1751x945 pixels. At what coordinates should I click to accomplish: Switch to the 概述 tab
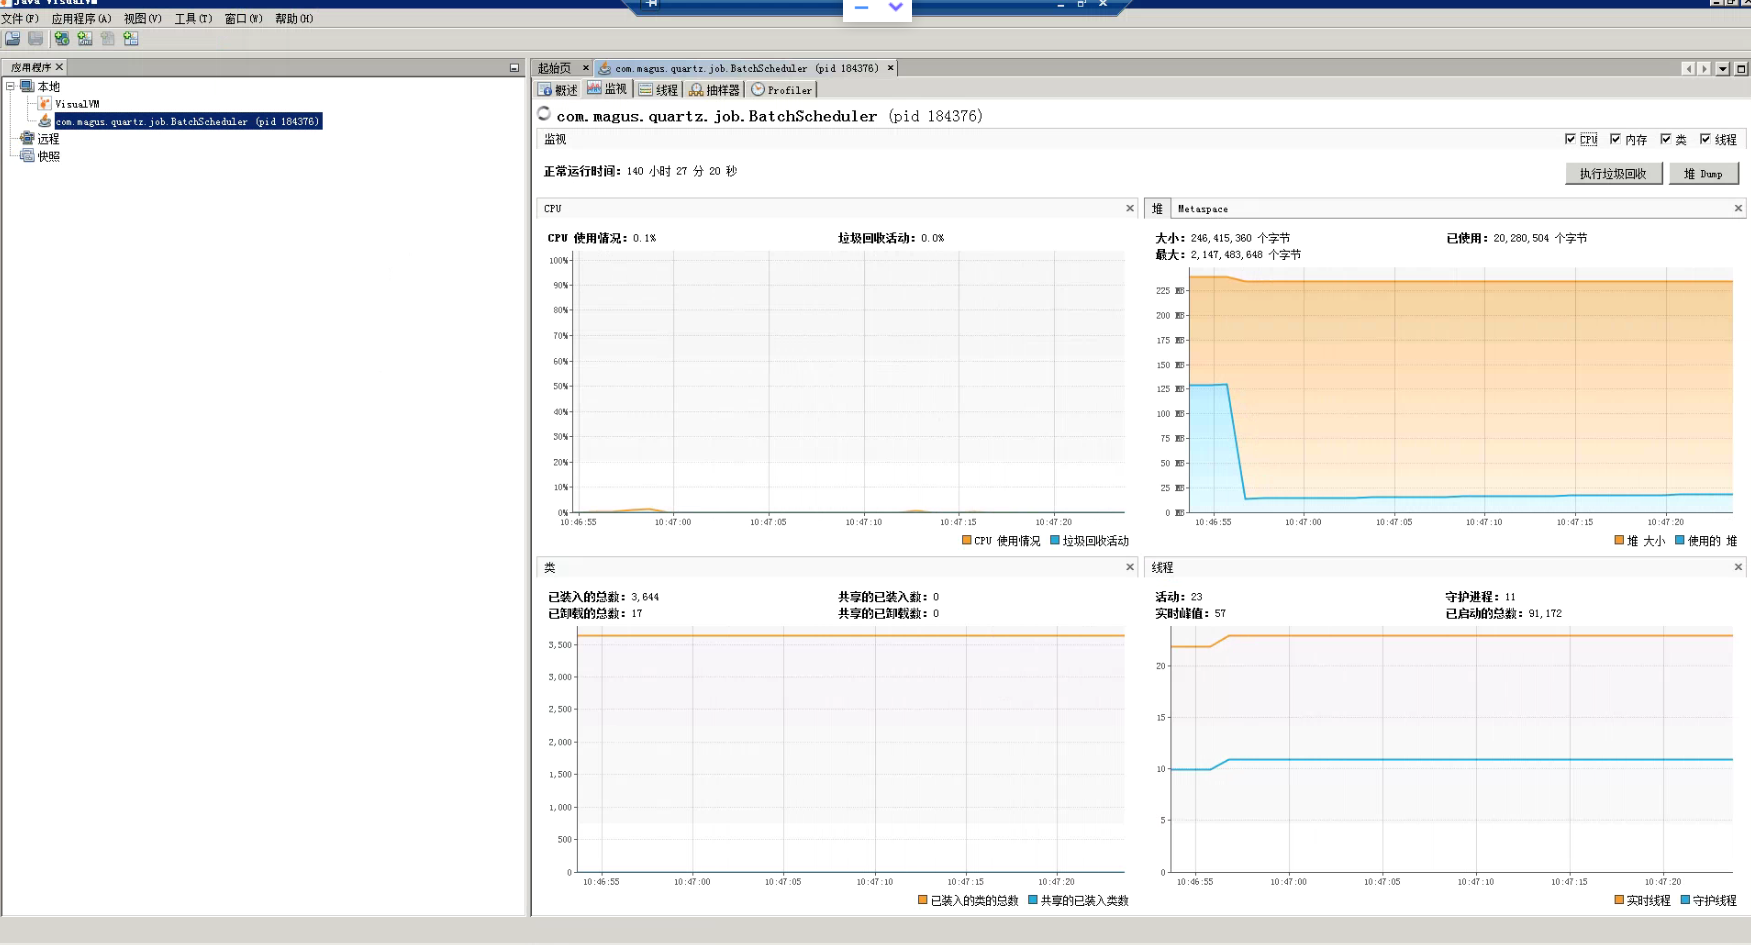coord(558,90)
